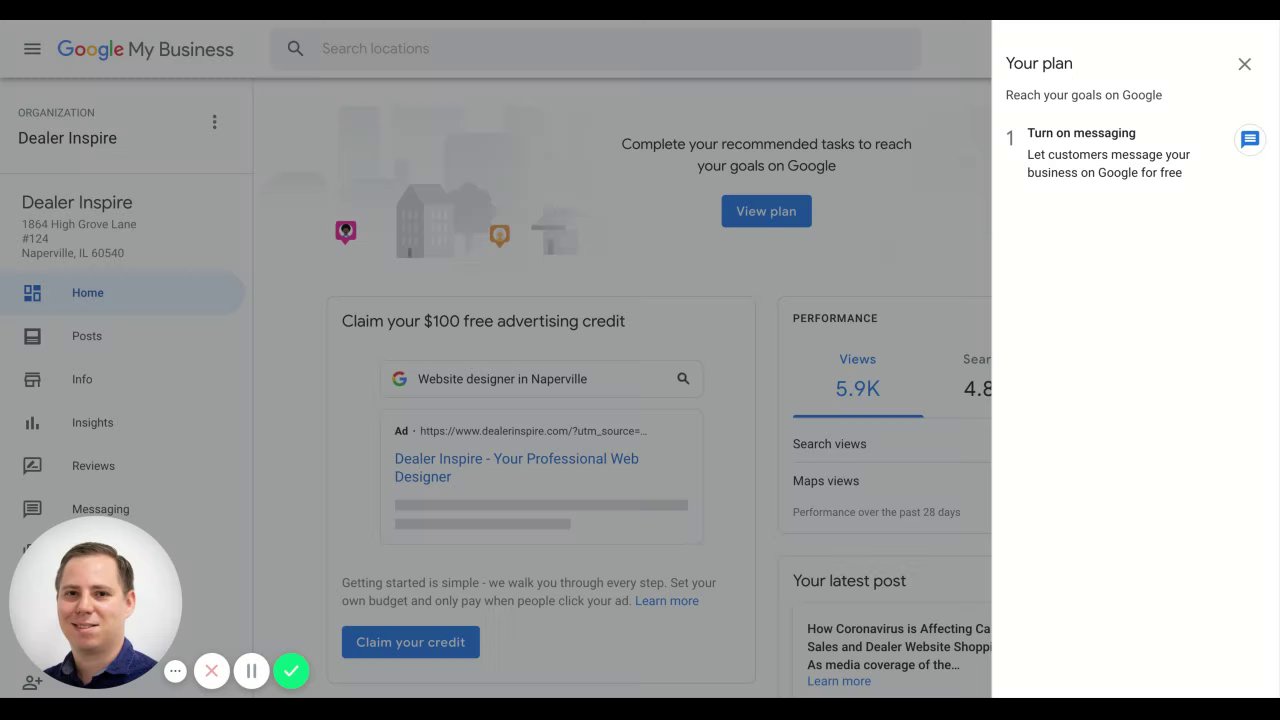The width and height of the screenshot is (1280, 720).
Task: Click the Claim your credit button
Action: tap(410, 642)
